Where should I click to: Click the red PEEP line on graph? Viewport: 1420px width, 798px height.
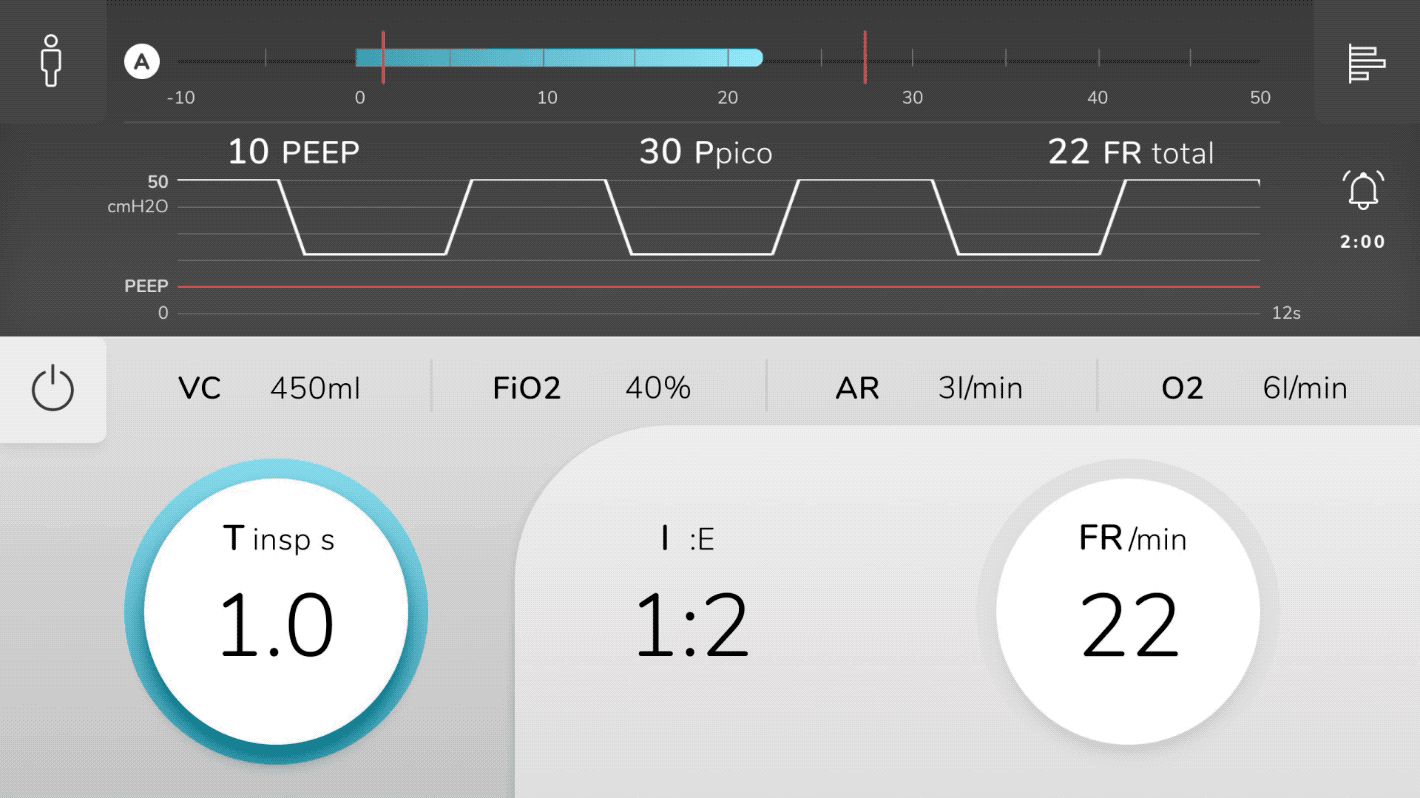pos(718,287)
